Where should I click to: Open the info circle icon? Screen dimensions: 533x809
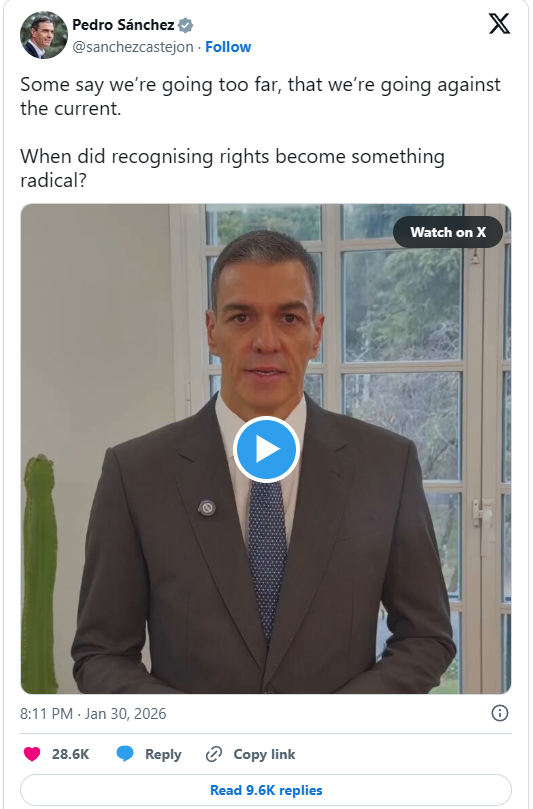pos(499,713)
